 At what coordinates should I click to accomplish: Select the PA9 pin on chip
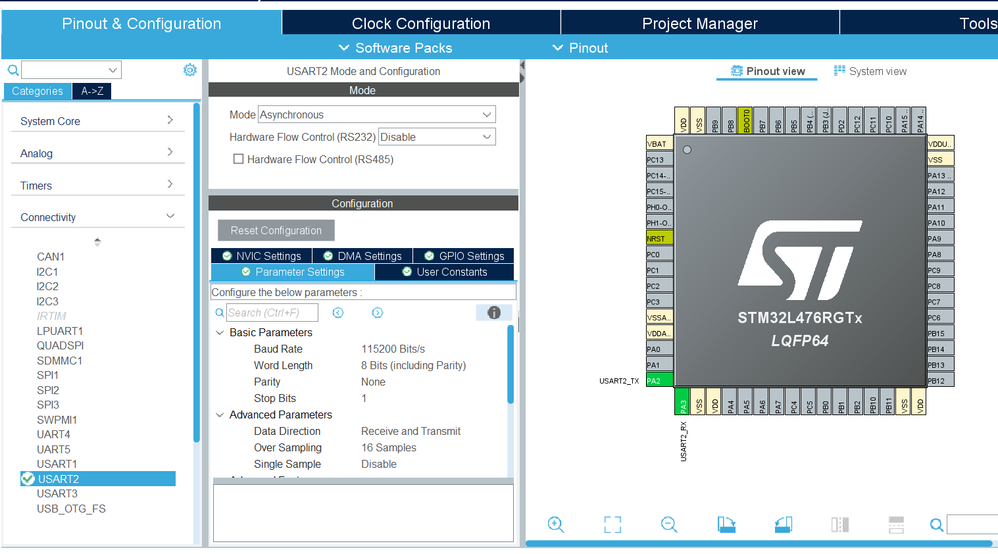point(940,239)
